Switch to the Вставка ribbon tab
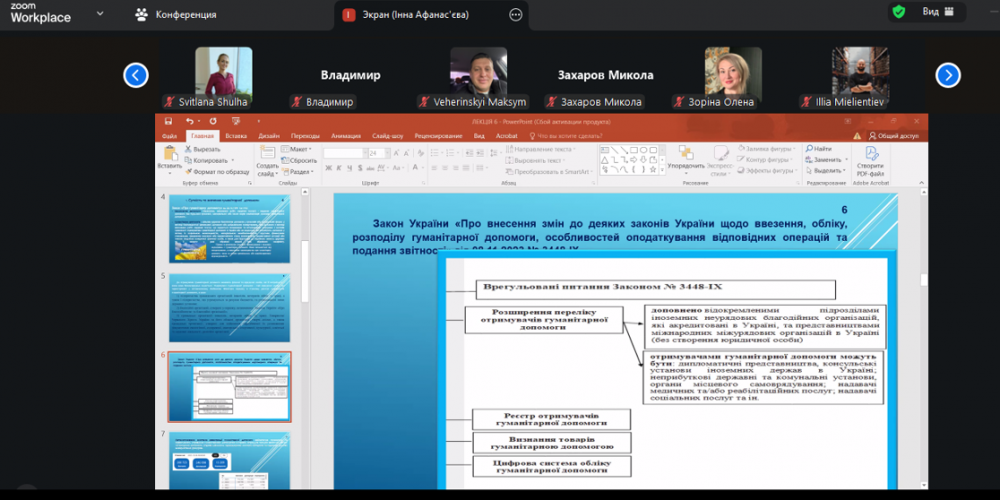The image size is (1000, 500). click(x=236, y=135)
